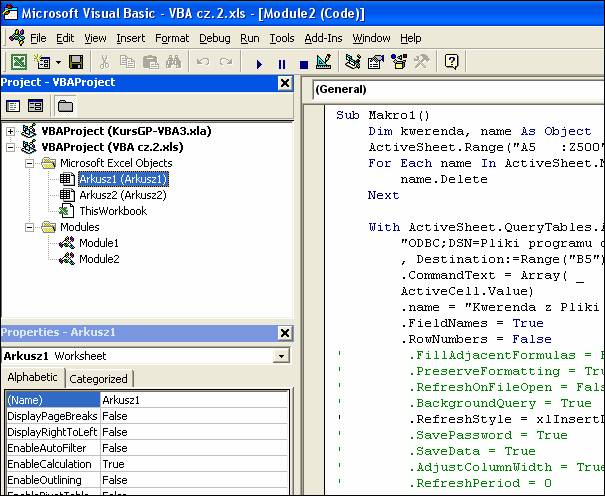Select Arkusz1 (Arkusz1) in the project tree
Image resolution: width=605 pixels, height=496 pixels.
click(x=123, y=179)
